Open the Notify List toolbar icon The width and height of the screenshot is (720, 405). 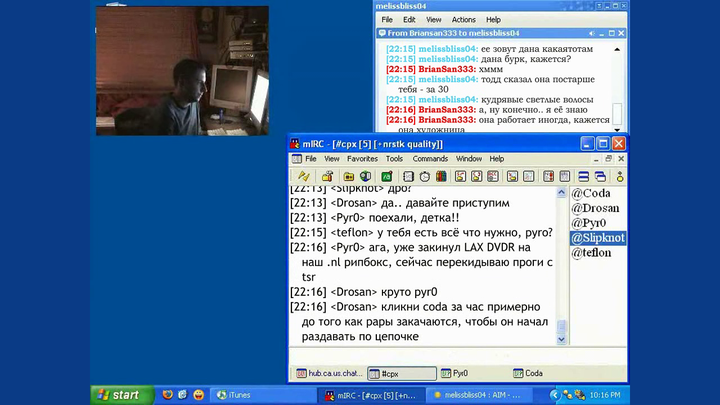[x=548, y=176]
